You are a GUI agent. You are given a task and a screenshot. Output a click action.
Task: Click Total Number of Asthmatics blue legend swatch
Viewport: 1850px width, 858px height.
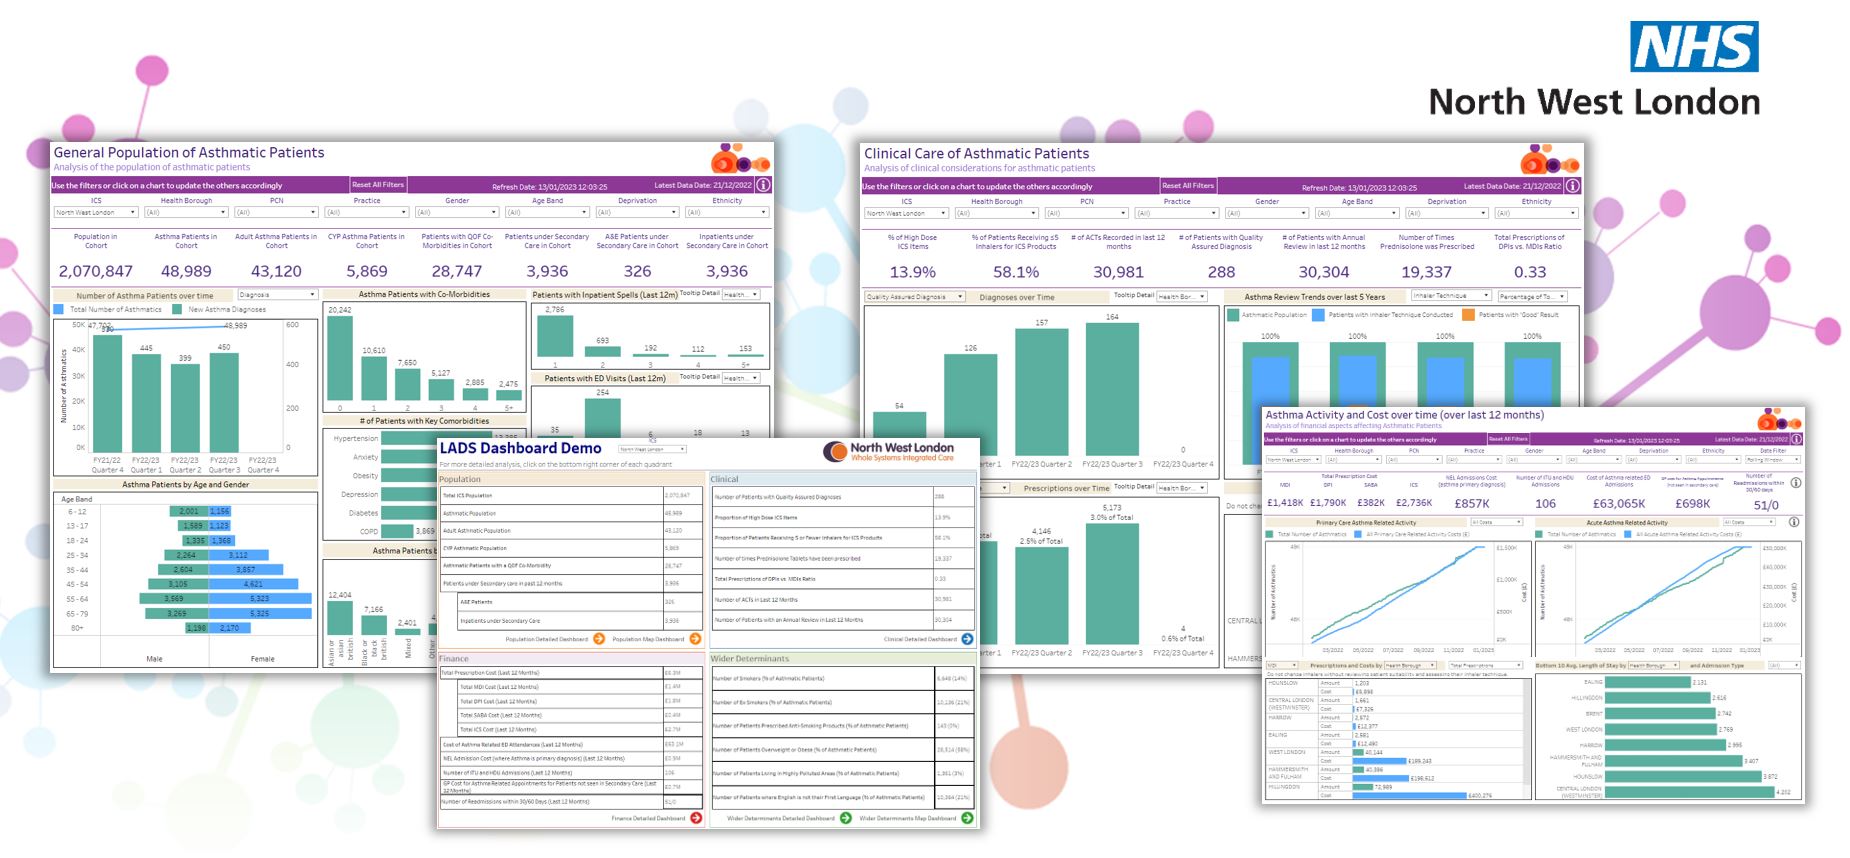click(x=58, y=309)
